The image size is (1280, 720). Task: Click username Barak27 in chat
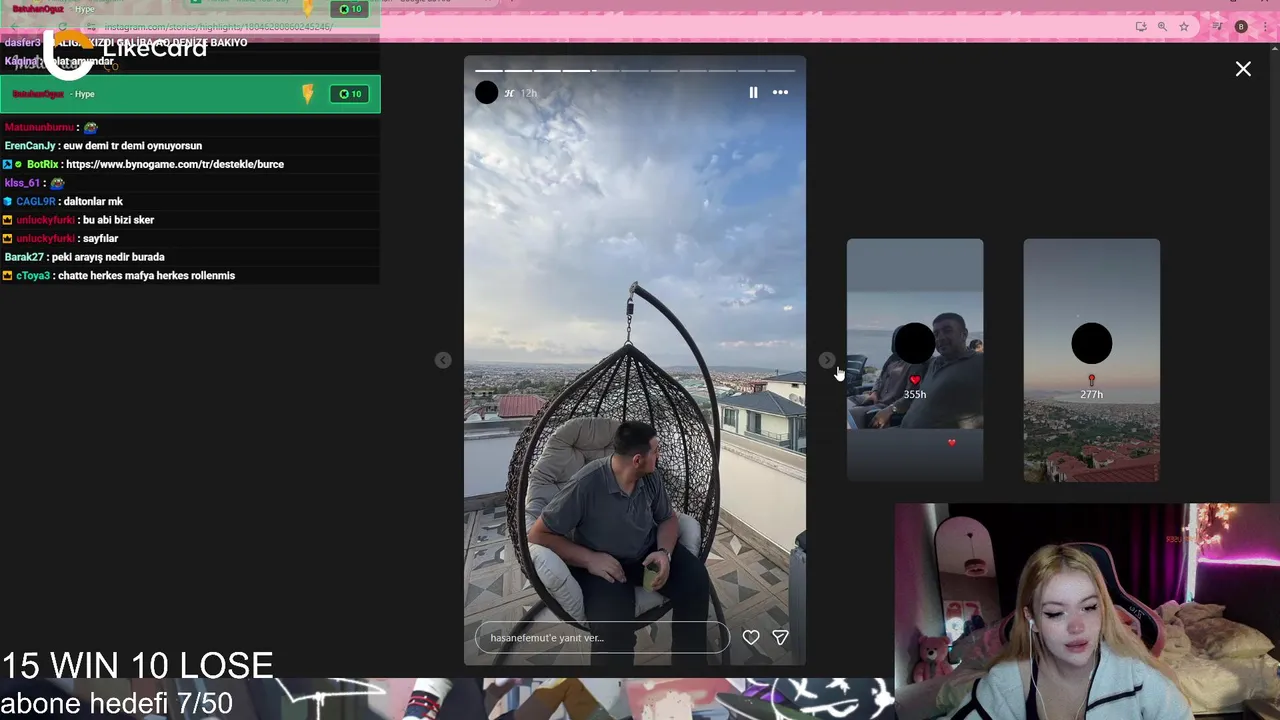click(24, 257)
